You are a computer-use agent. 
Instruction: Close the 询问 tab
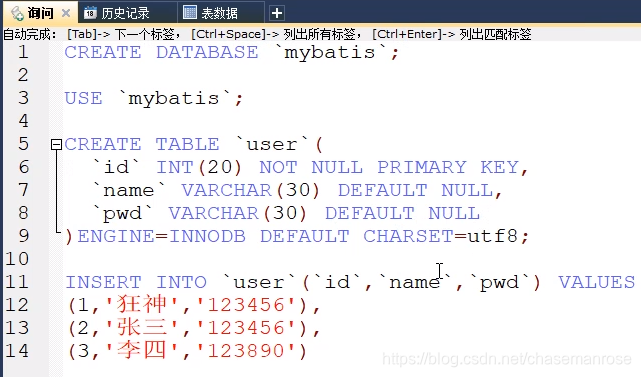tap(65, 13)
